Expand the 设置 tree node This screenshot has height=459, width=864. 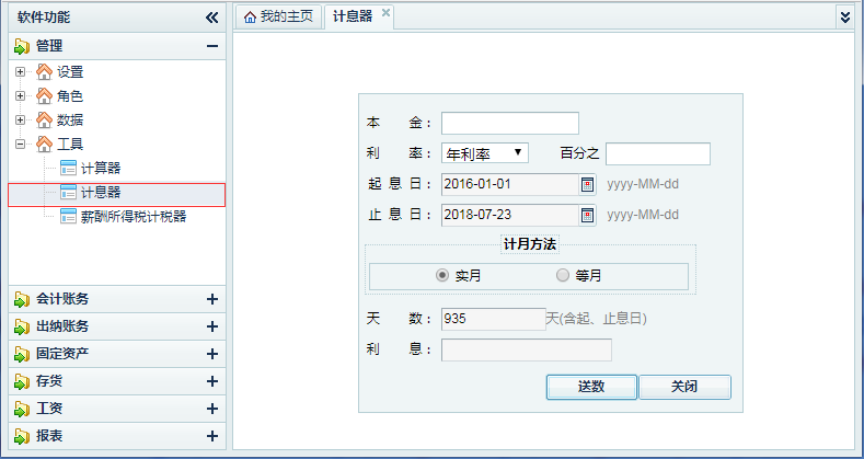coord(21,72)
